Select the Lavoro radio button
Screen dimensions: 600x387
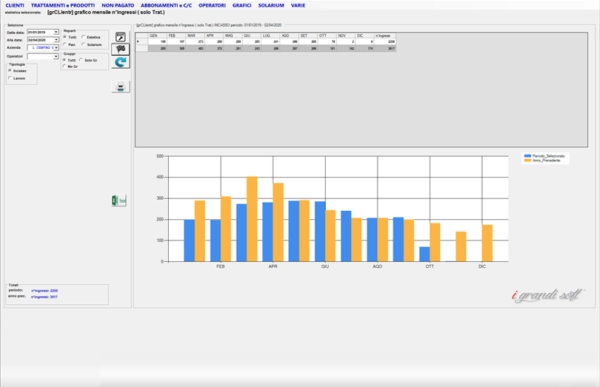coord(10,78)
